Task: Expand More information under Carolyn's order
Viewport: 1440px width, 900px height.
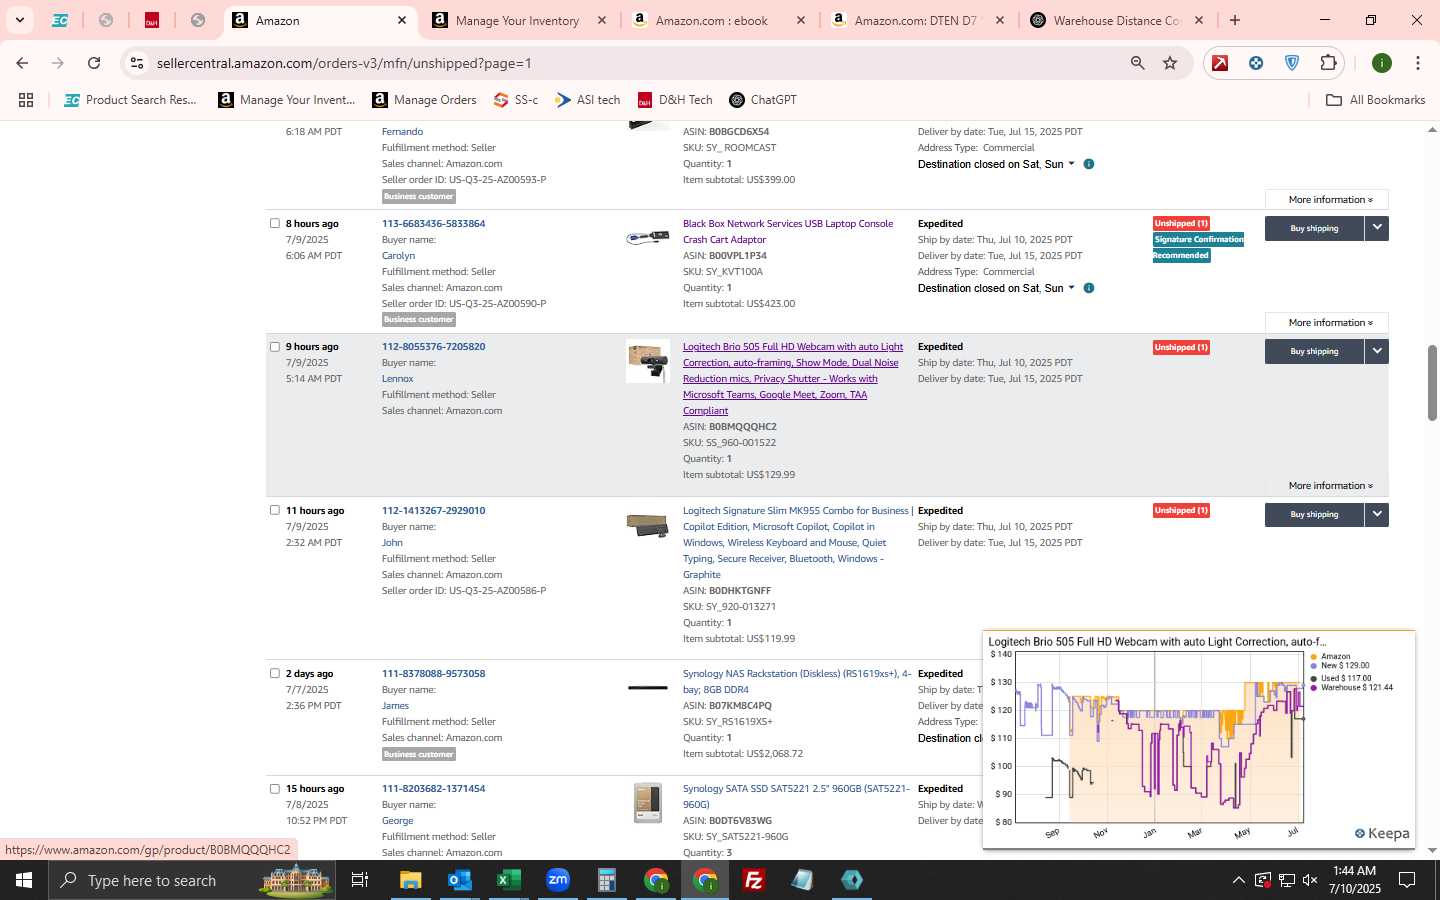Action: click(1327, 322)
